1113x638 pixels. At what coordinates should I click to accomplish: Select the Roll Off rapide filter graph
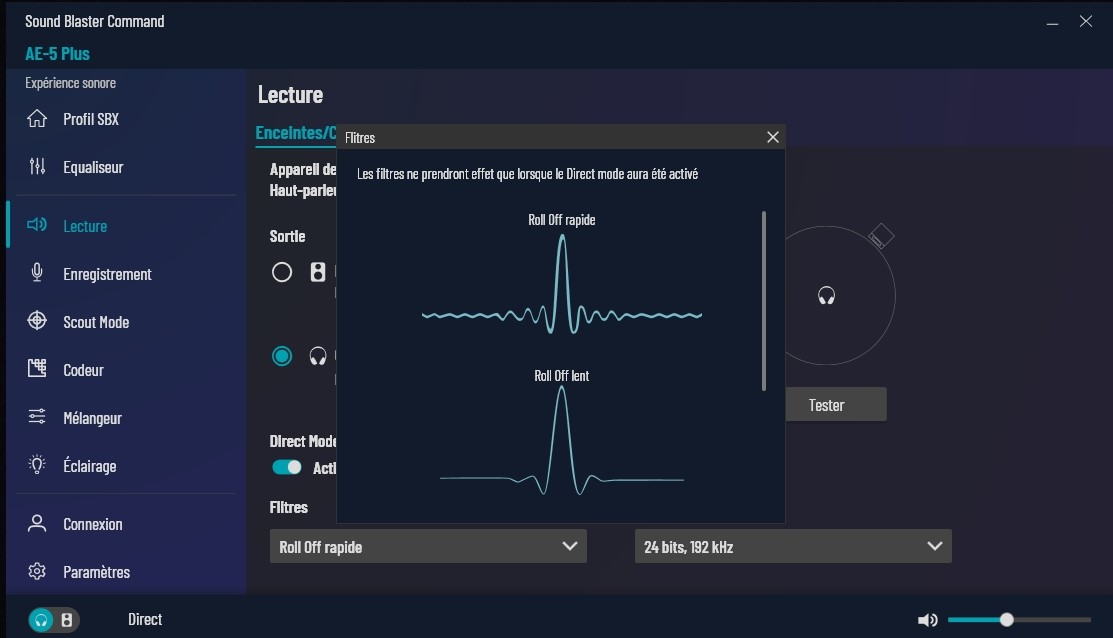561,284
